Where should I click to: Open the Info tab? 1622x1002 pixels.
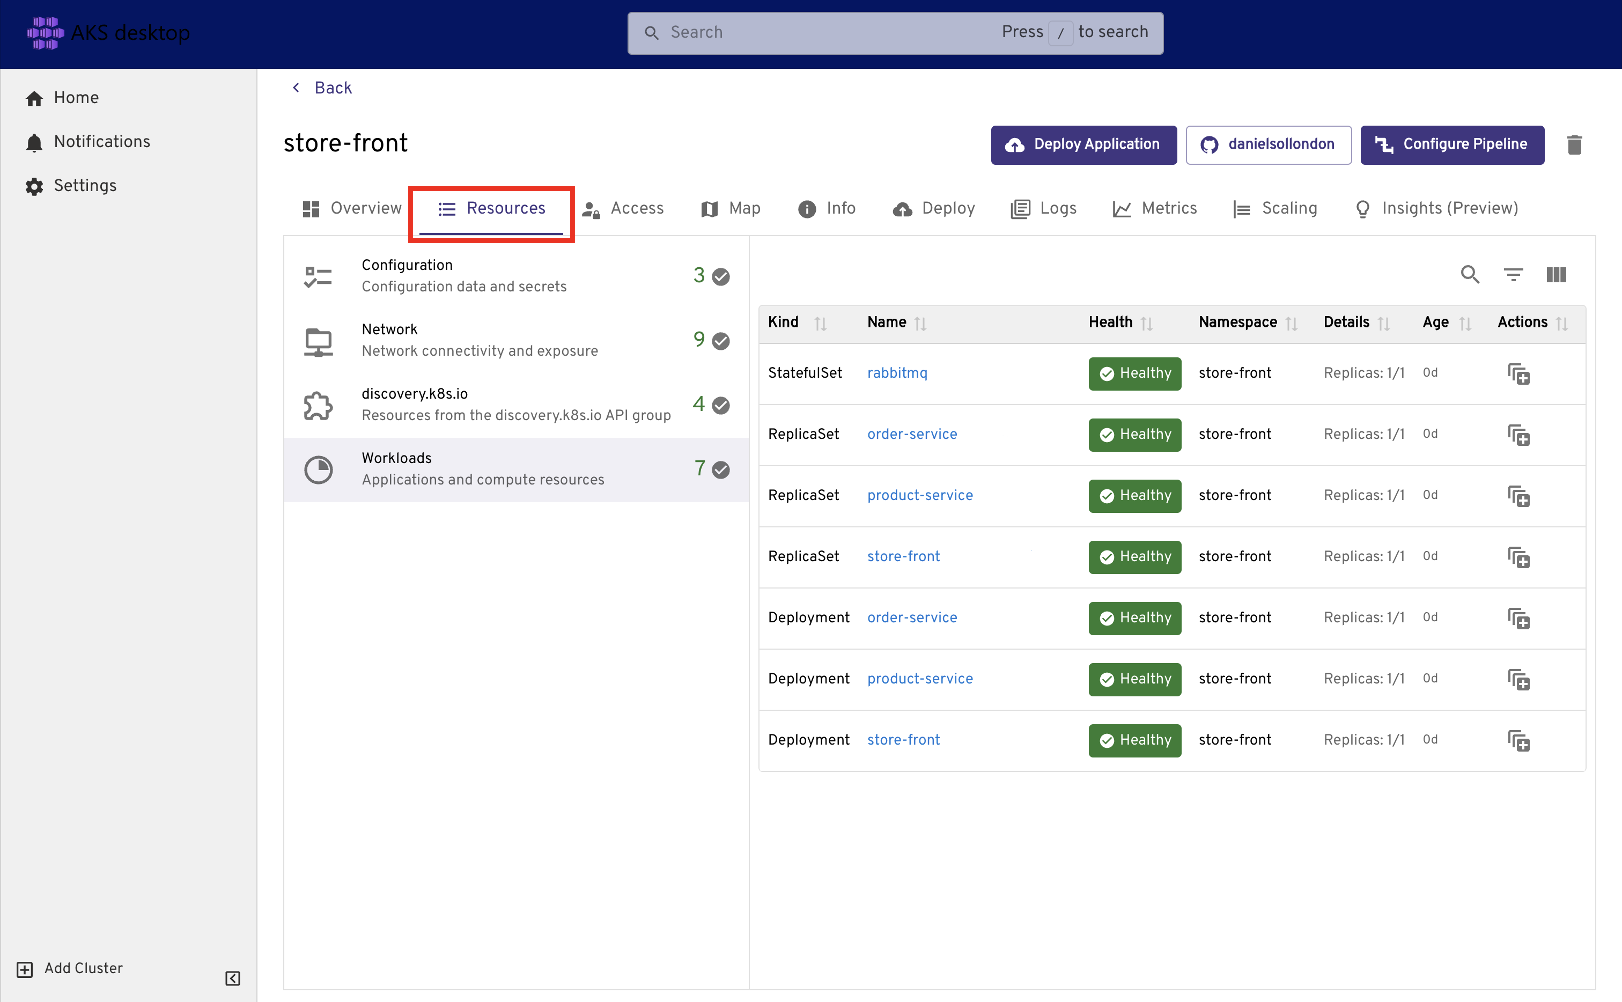pyautogui.click(x=827, y=208)
